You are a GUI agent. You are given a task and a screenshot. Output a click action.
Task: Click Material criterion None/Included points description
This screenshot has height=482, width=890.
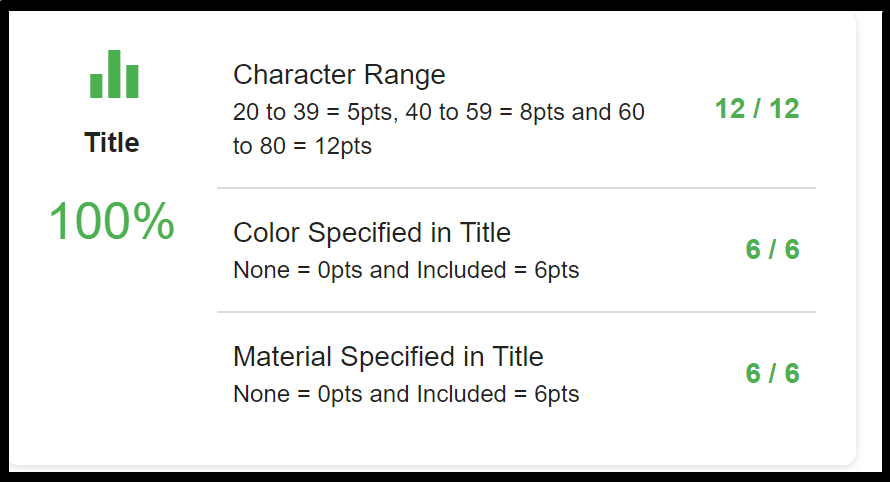point(406,394)
